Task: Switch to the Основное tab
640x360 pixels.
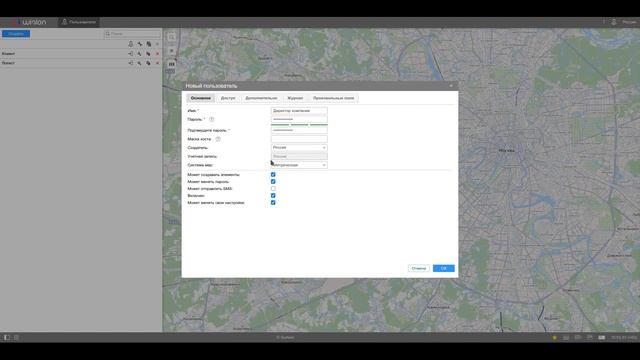Action: pyautogui.click(x=201, y=98)
